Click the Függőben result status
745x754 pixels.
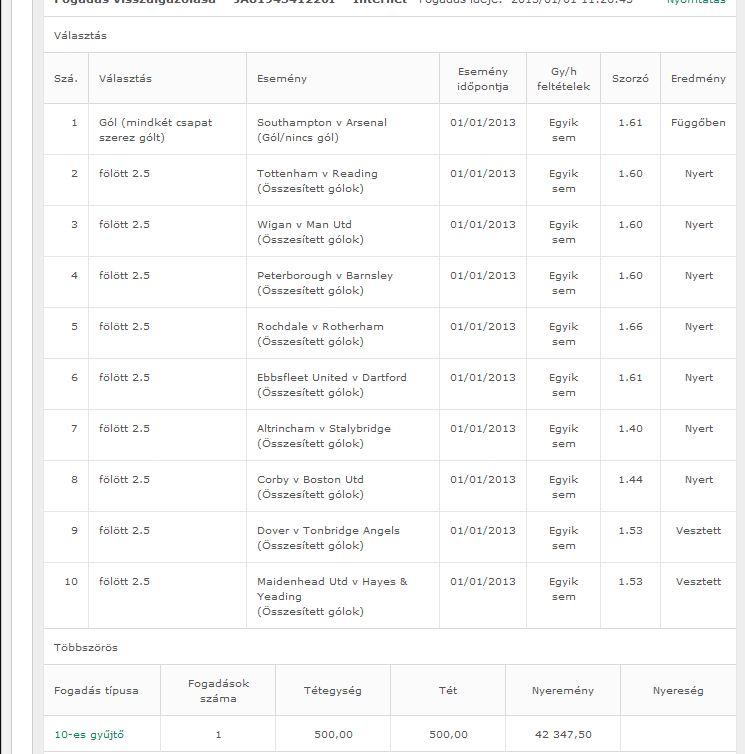(698, 123)
